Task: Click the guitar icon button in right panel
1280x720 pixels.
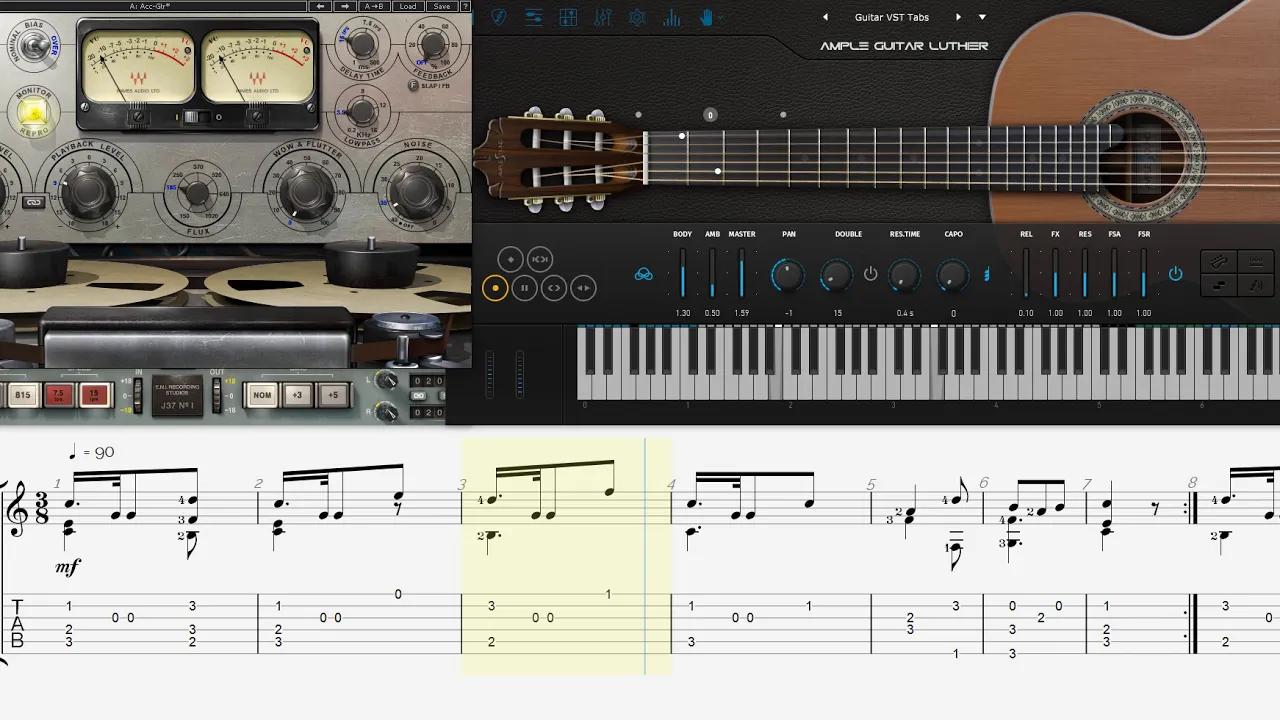Action: (1220, 261)
